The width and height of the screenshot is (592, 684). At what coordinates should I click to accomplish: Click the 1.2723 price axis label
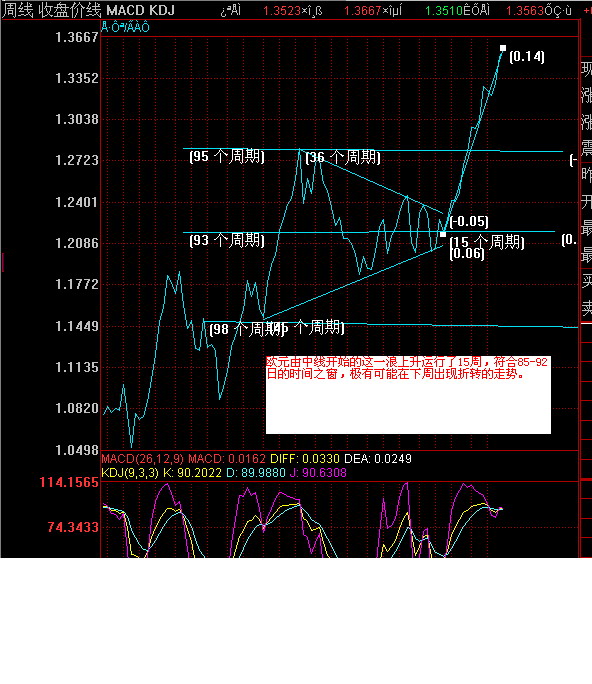(x=77, y=160)
